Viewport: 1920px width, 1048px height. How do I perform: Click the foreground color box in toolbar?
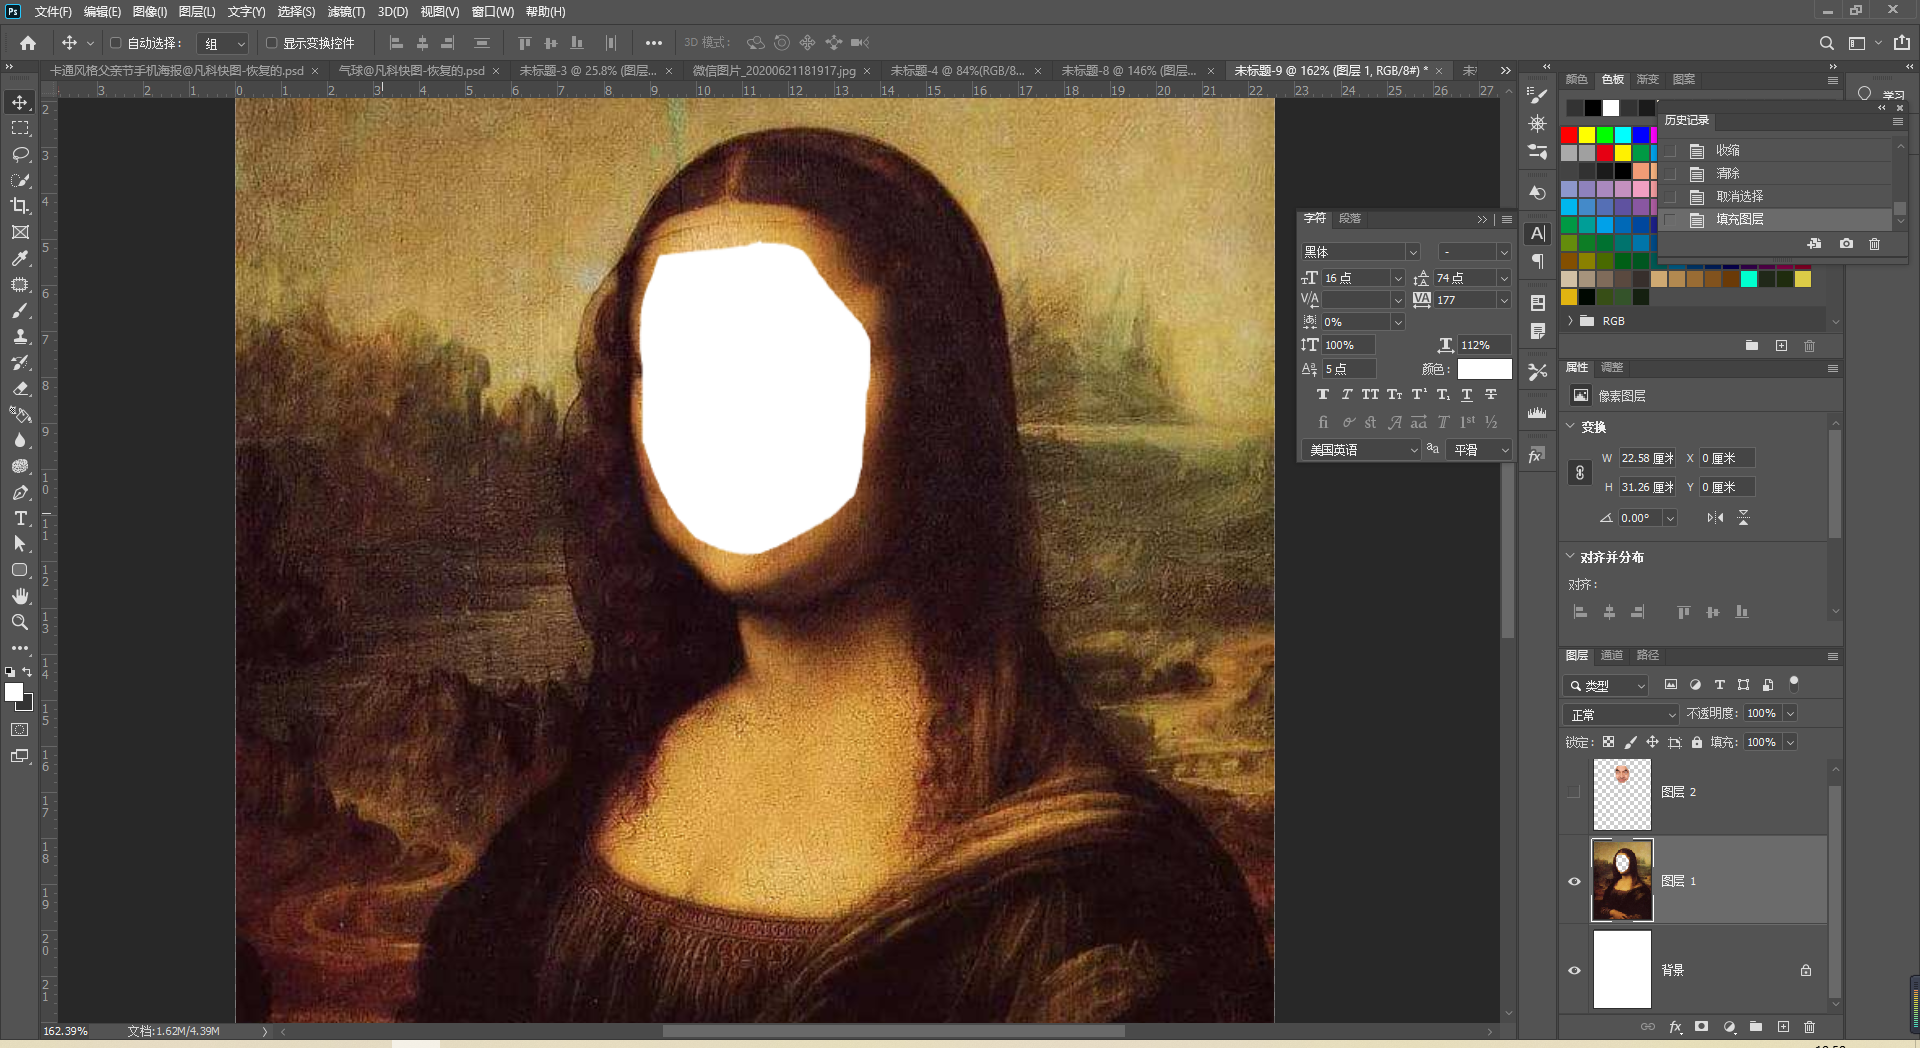click(14, 691)
